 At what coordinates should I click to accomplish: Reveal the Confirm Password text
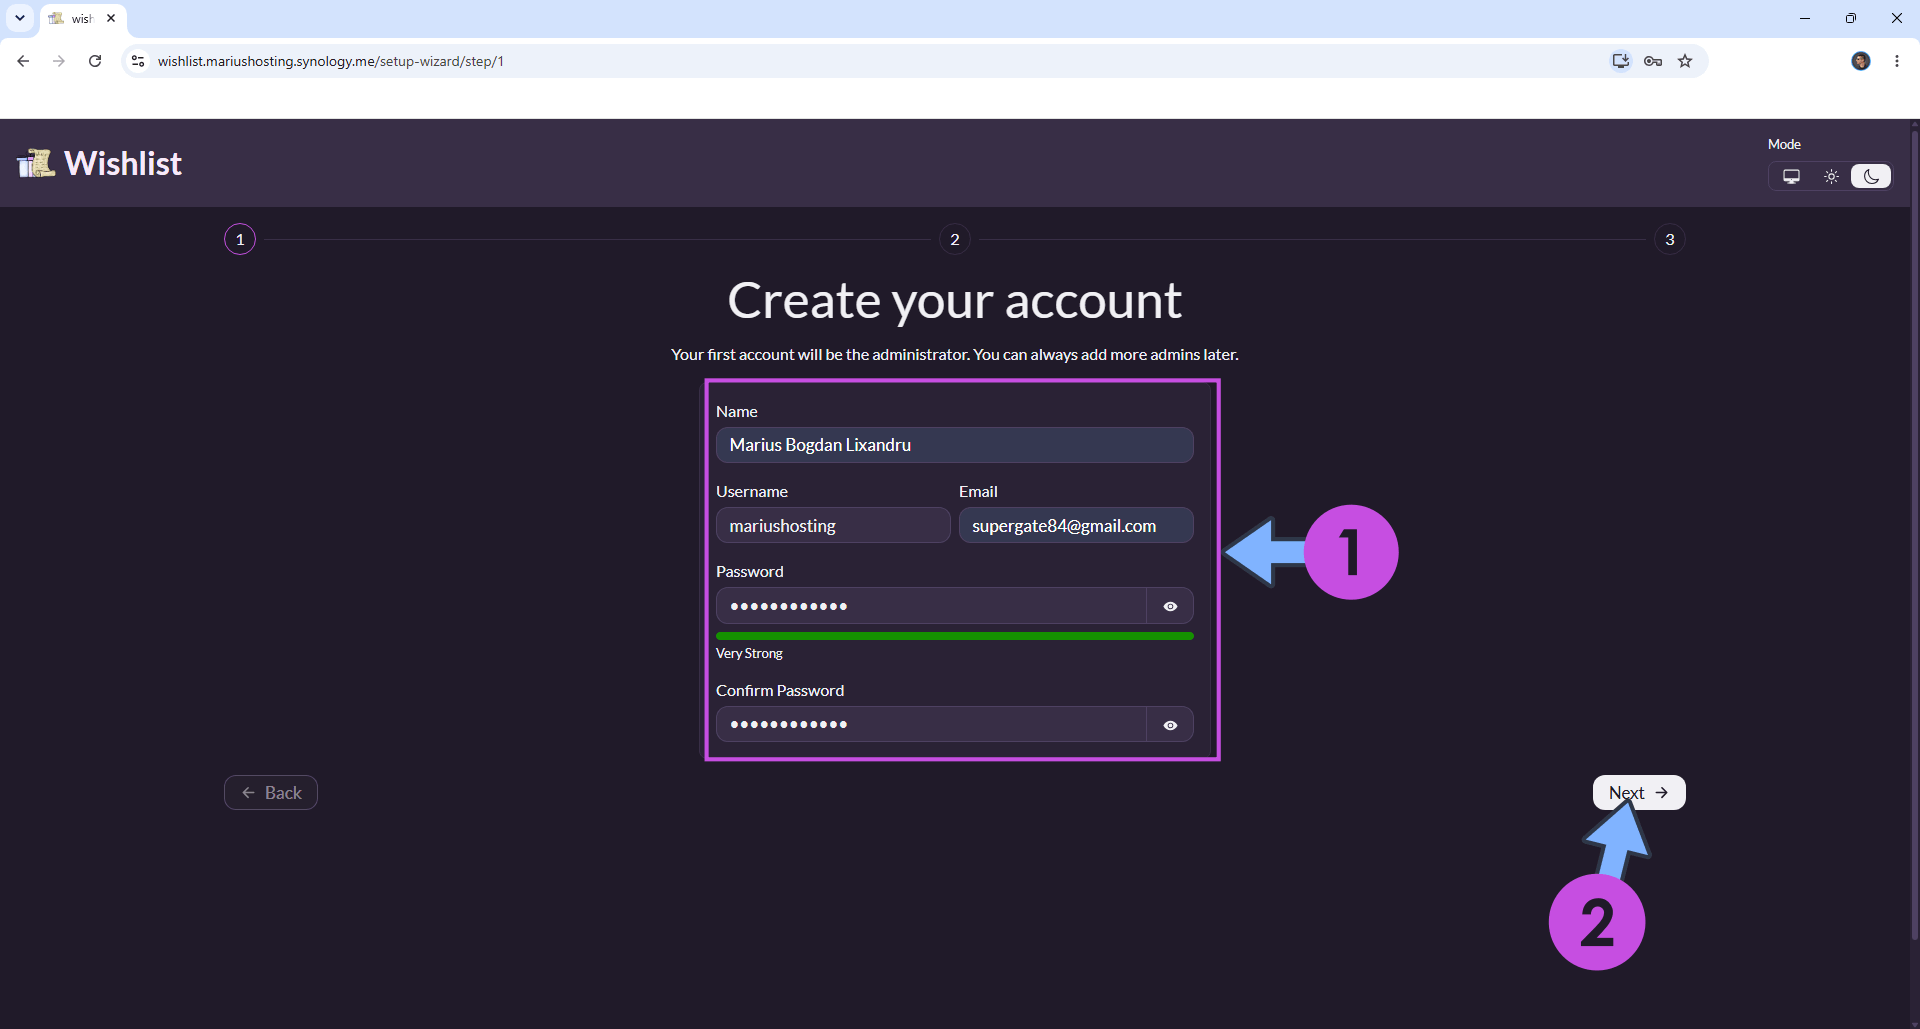[1170, 725]
